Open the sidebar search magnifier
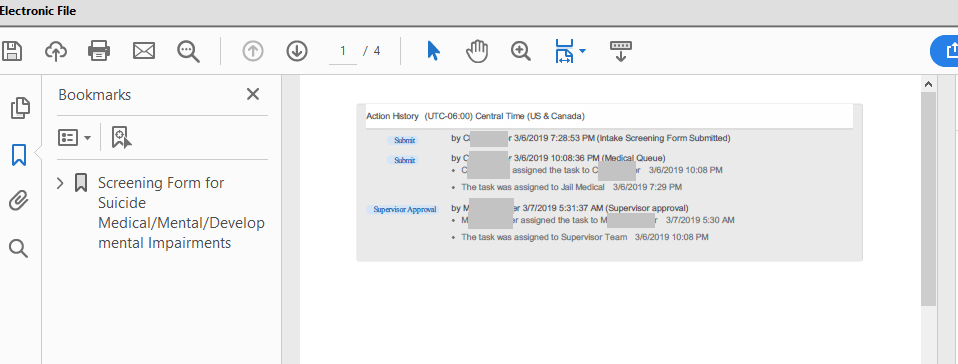This screenshot has width=958, height=364. pyautogui.click(x=18, y=249)
